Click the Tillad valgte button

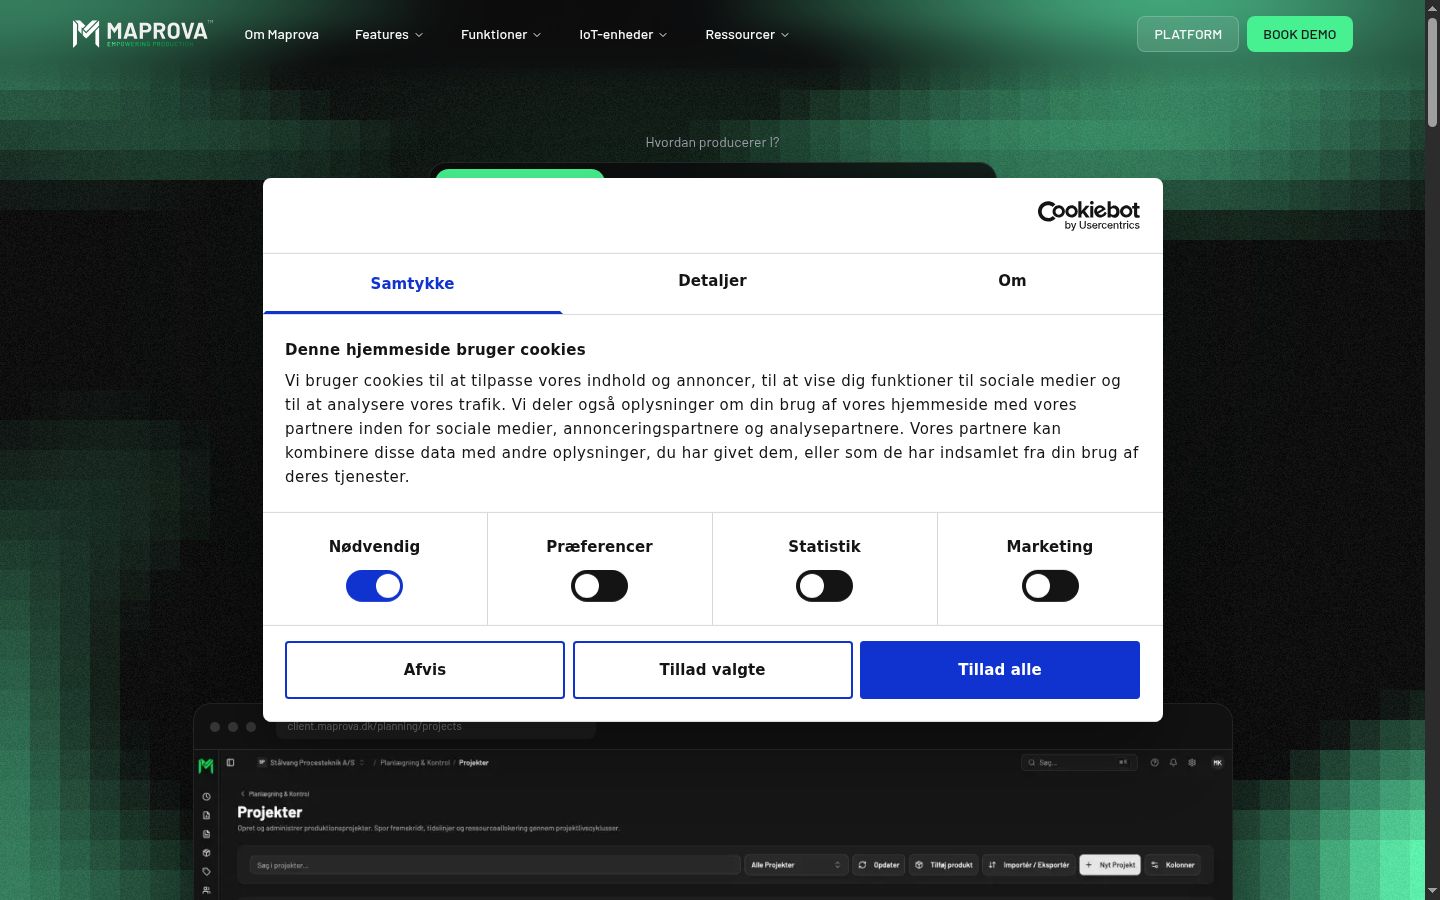click(712, 670)
